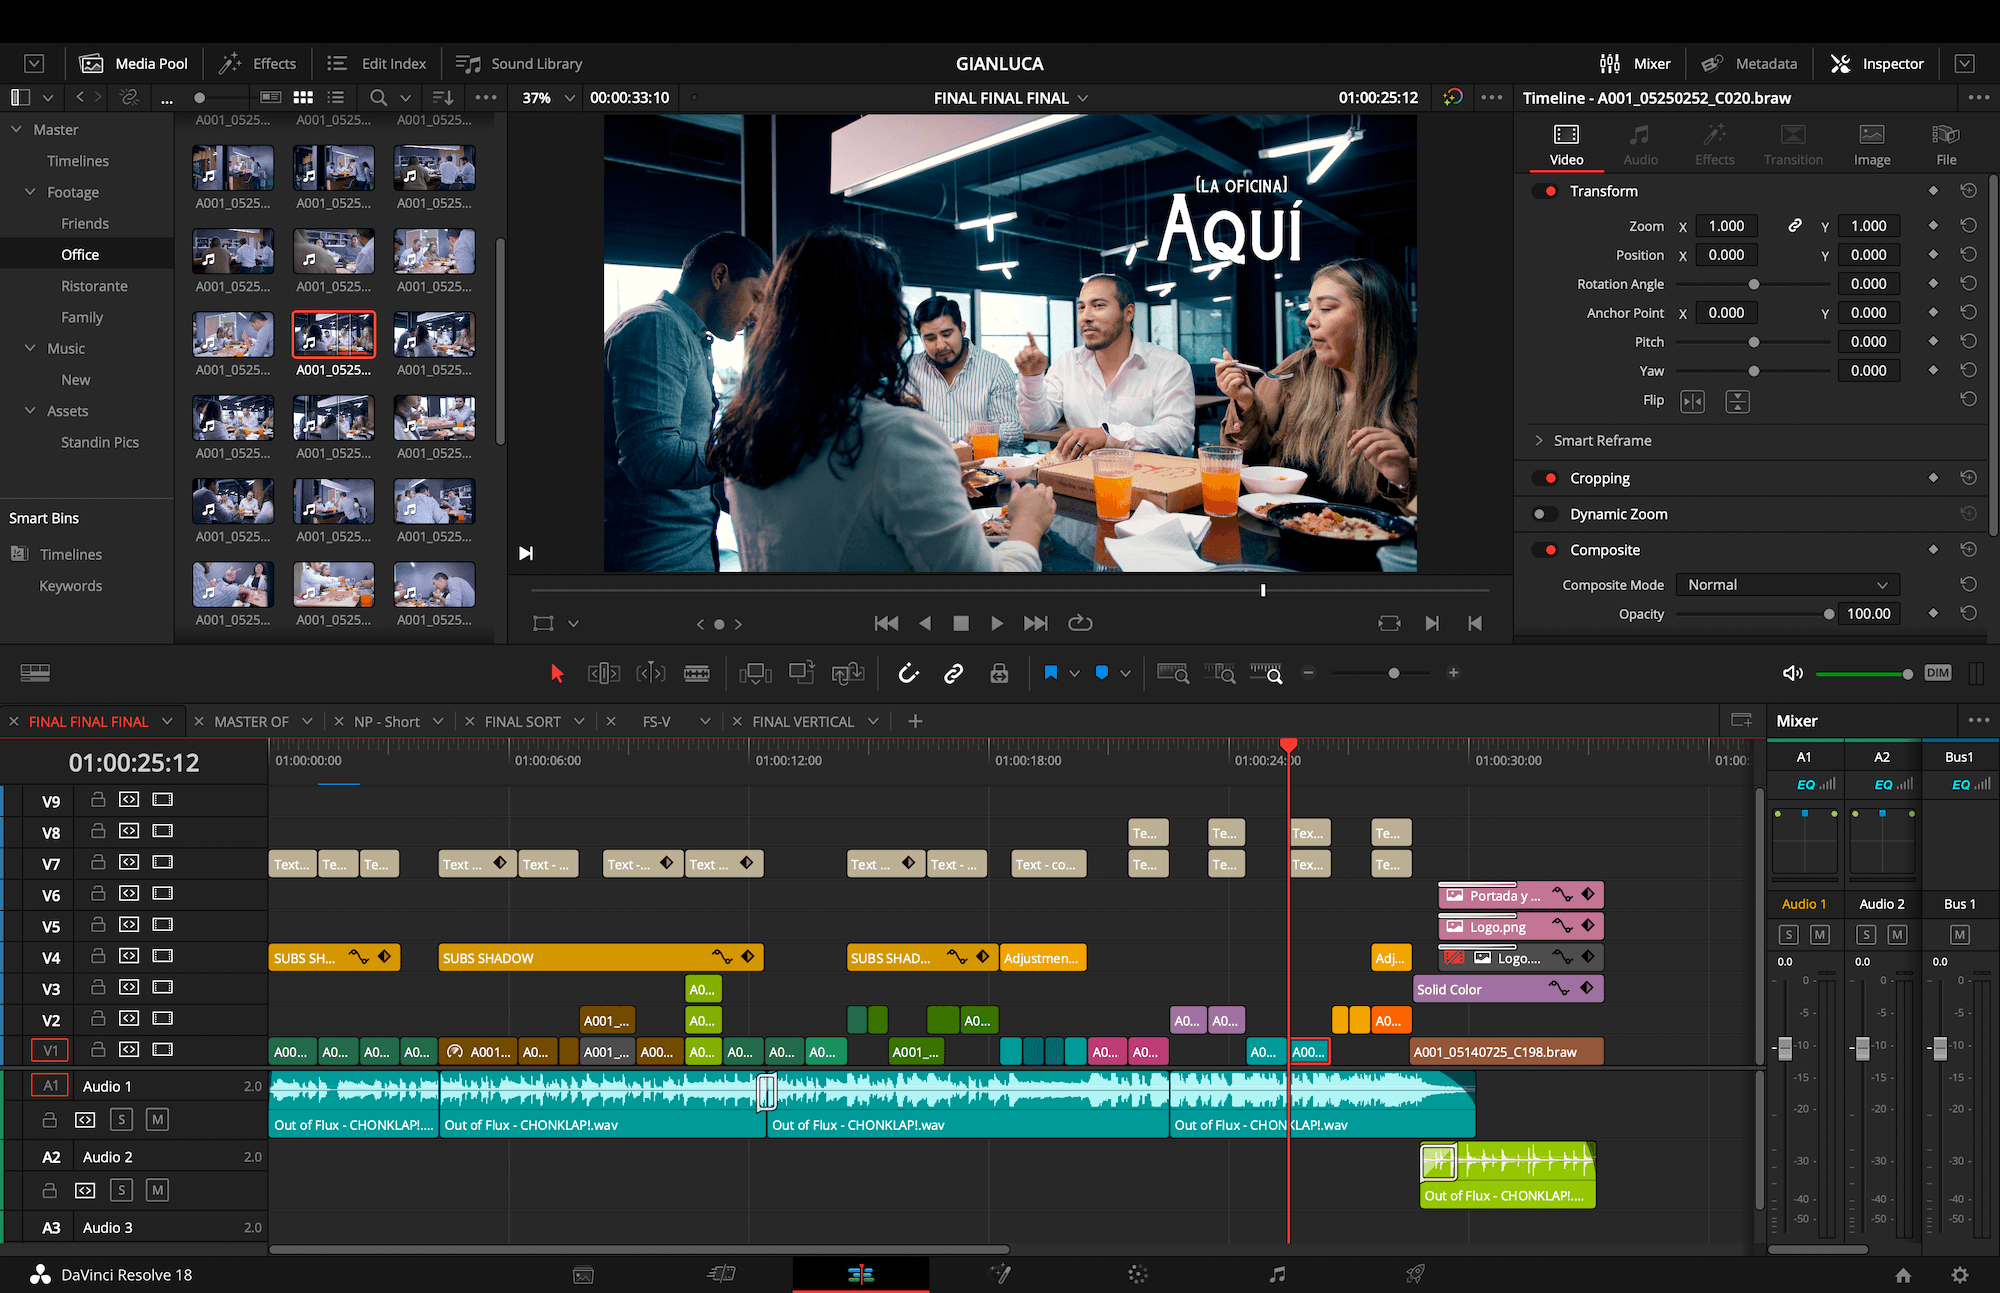The image size is (2000, 1293).
Task: Open the Fairlight page music note icon
Action: (x=1277, y=1274)
